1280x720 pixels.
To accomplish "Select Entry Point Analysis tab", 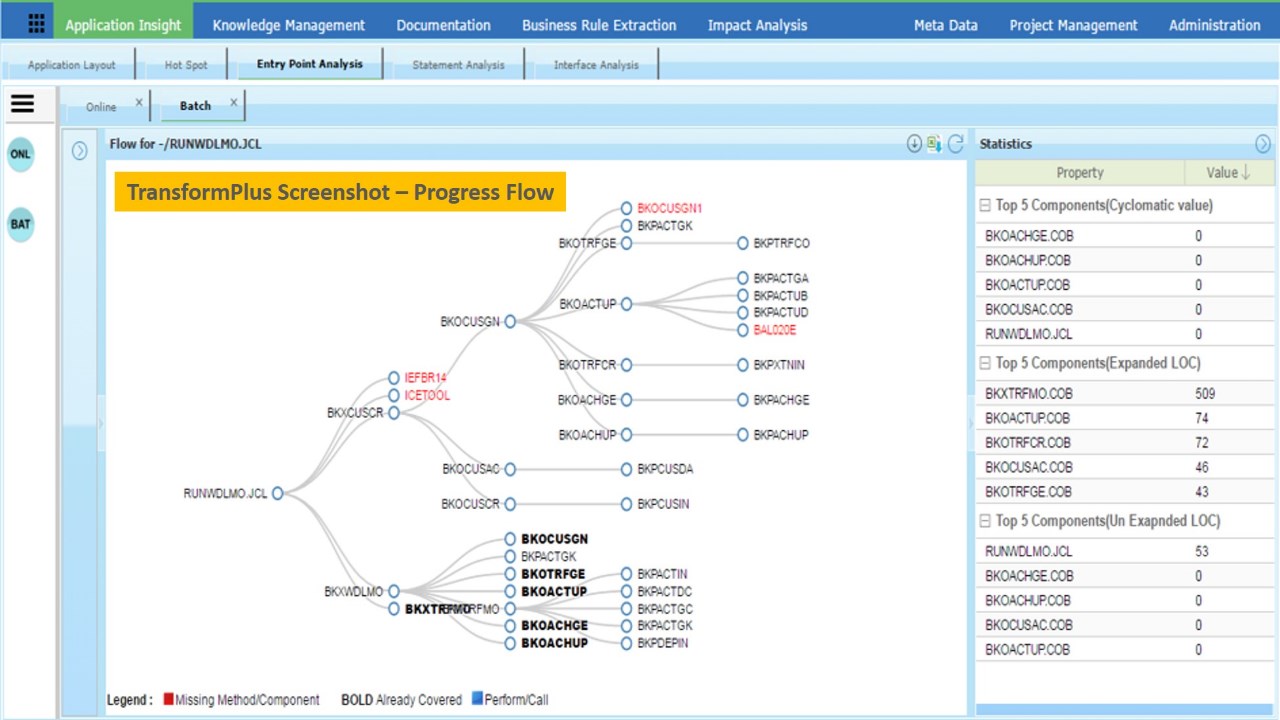I will tap(310, 64).
